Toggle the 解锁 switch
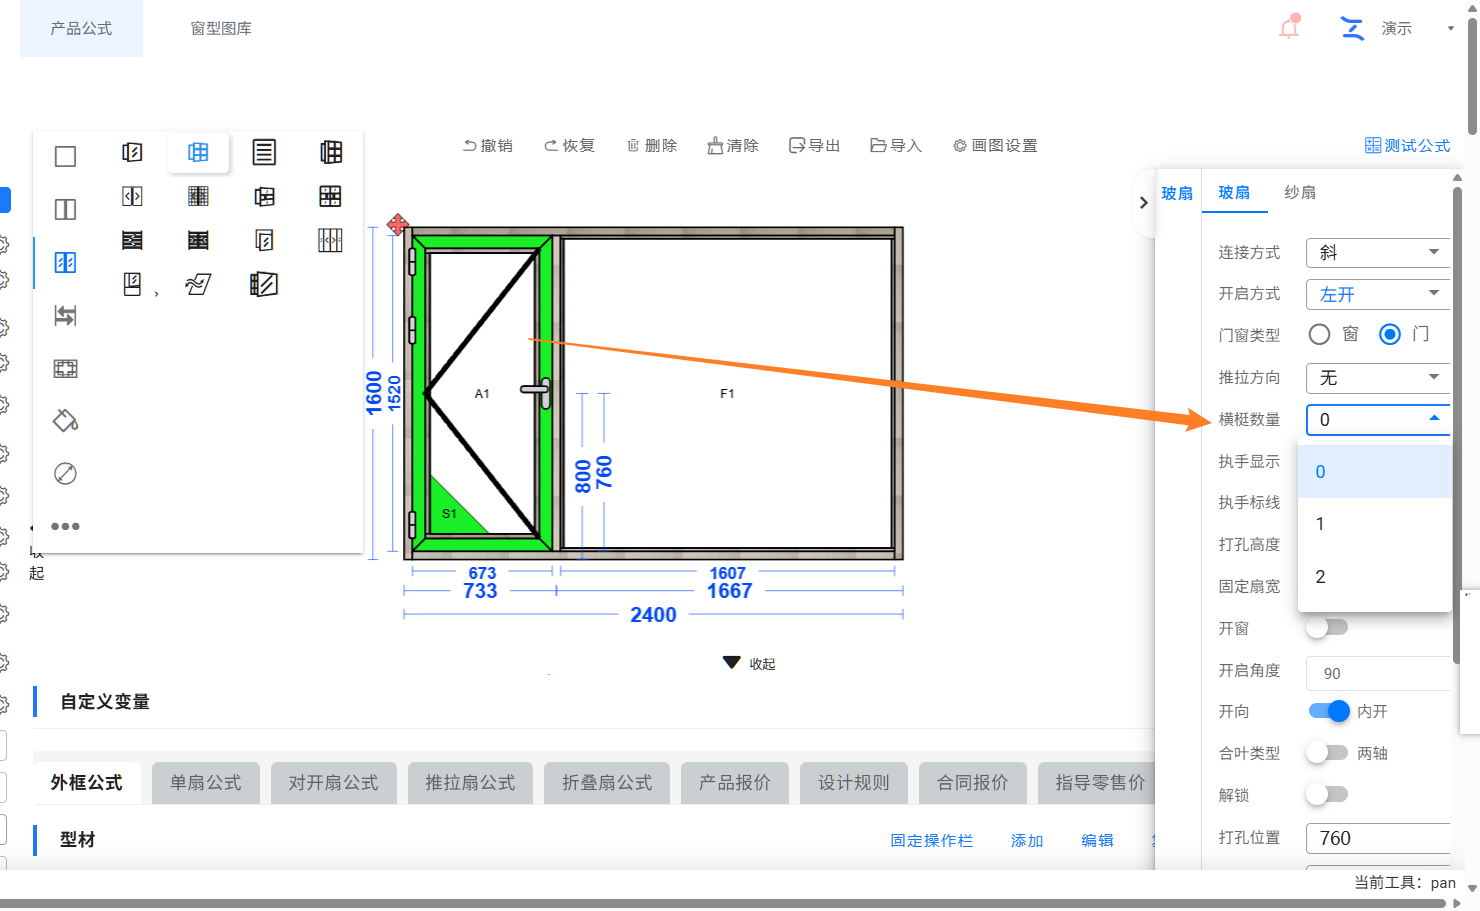The width and height of the screenshot is (1480, 911). [x=1327, y=795]
